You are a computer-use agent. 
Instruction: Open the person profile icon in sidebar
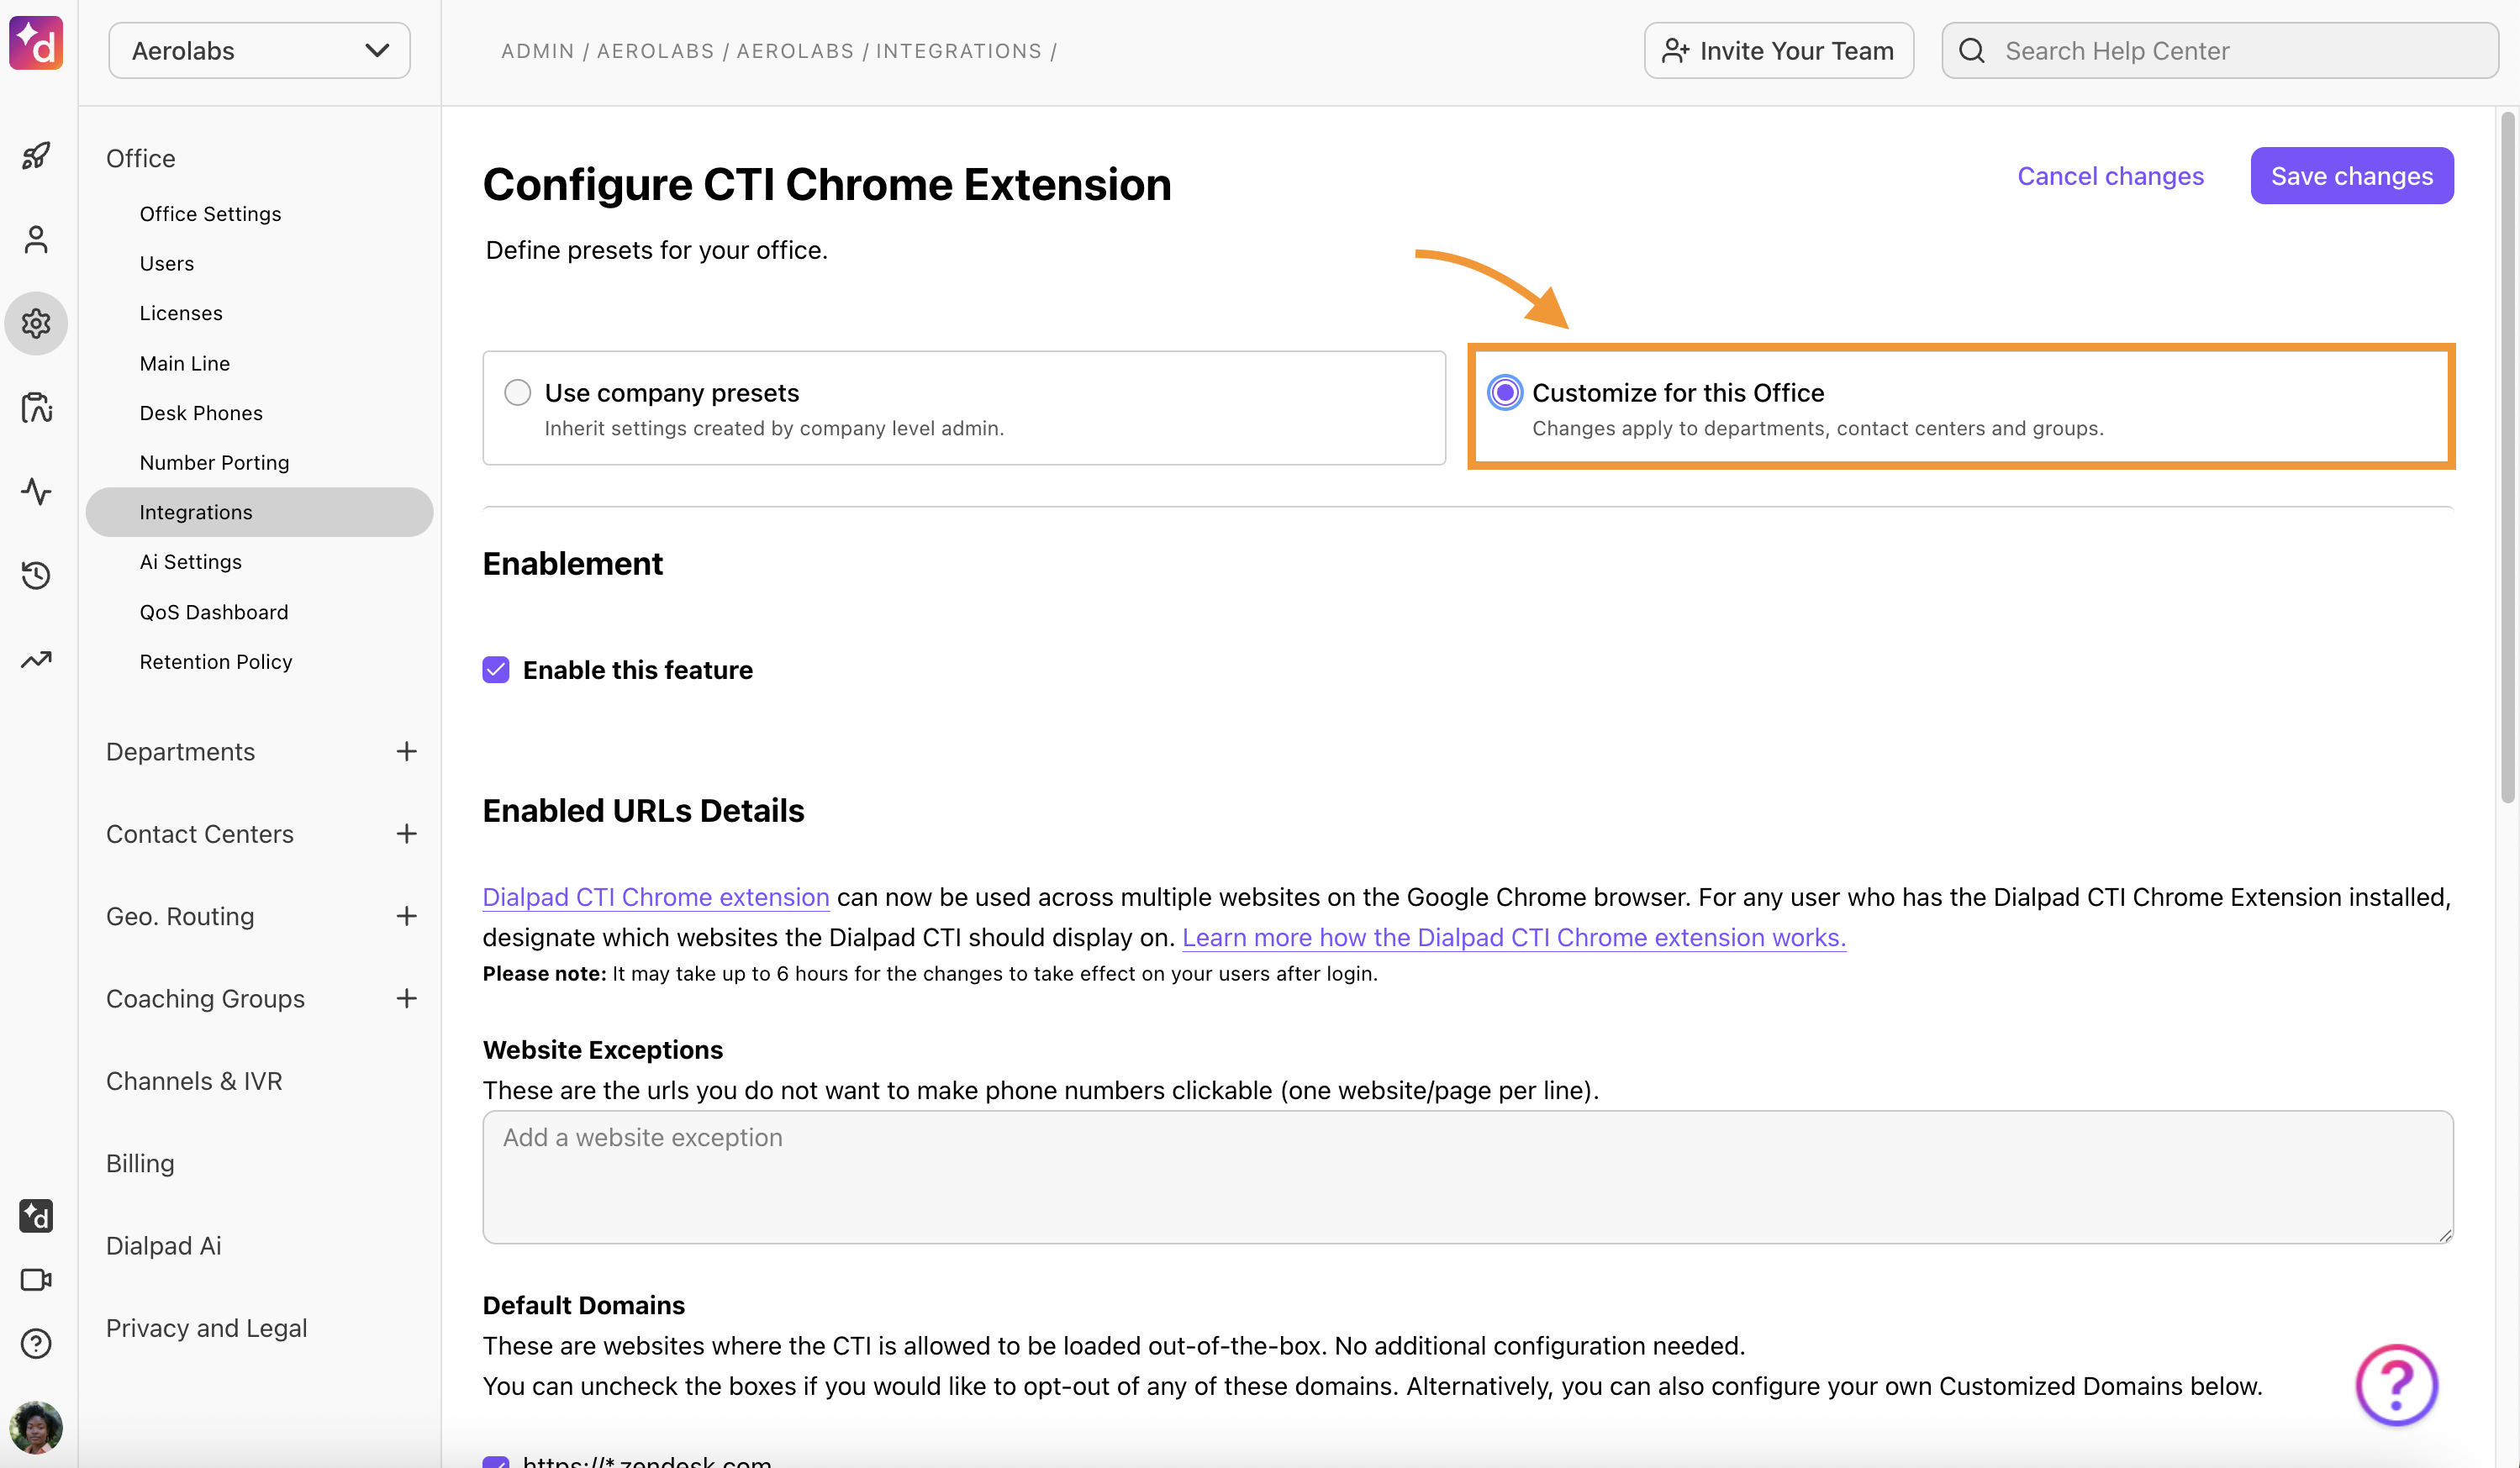[36, 240]
